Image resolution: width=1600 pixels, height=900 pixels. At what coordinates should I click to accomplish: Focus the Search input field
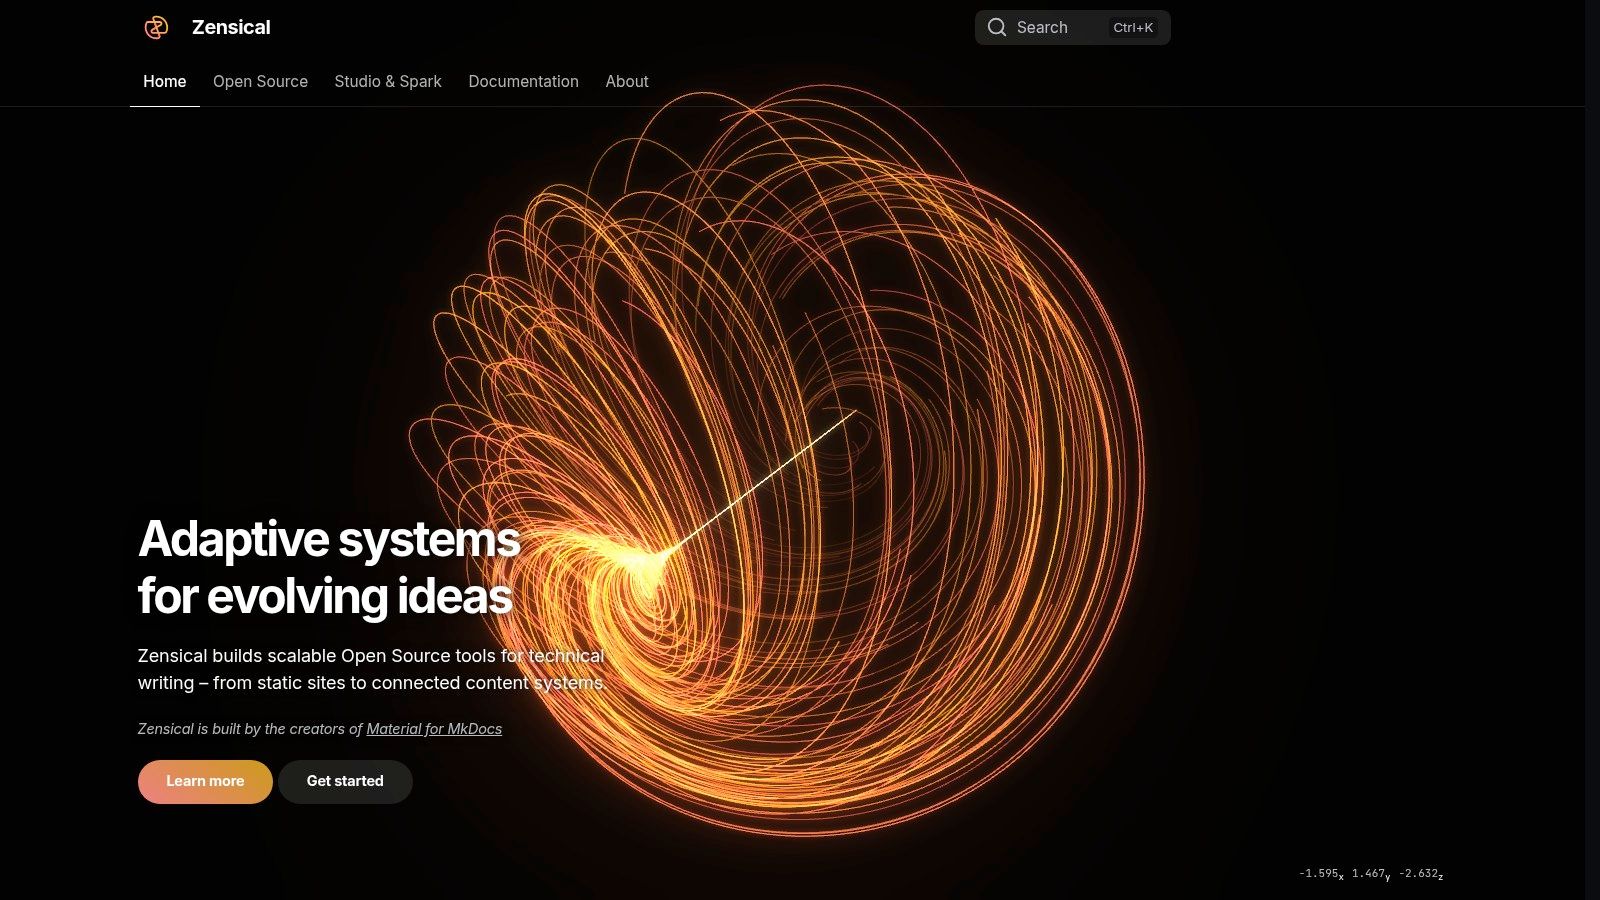pyautogui.click(x=1072, y=27)
